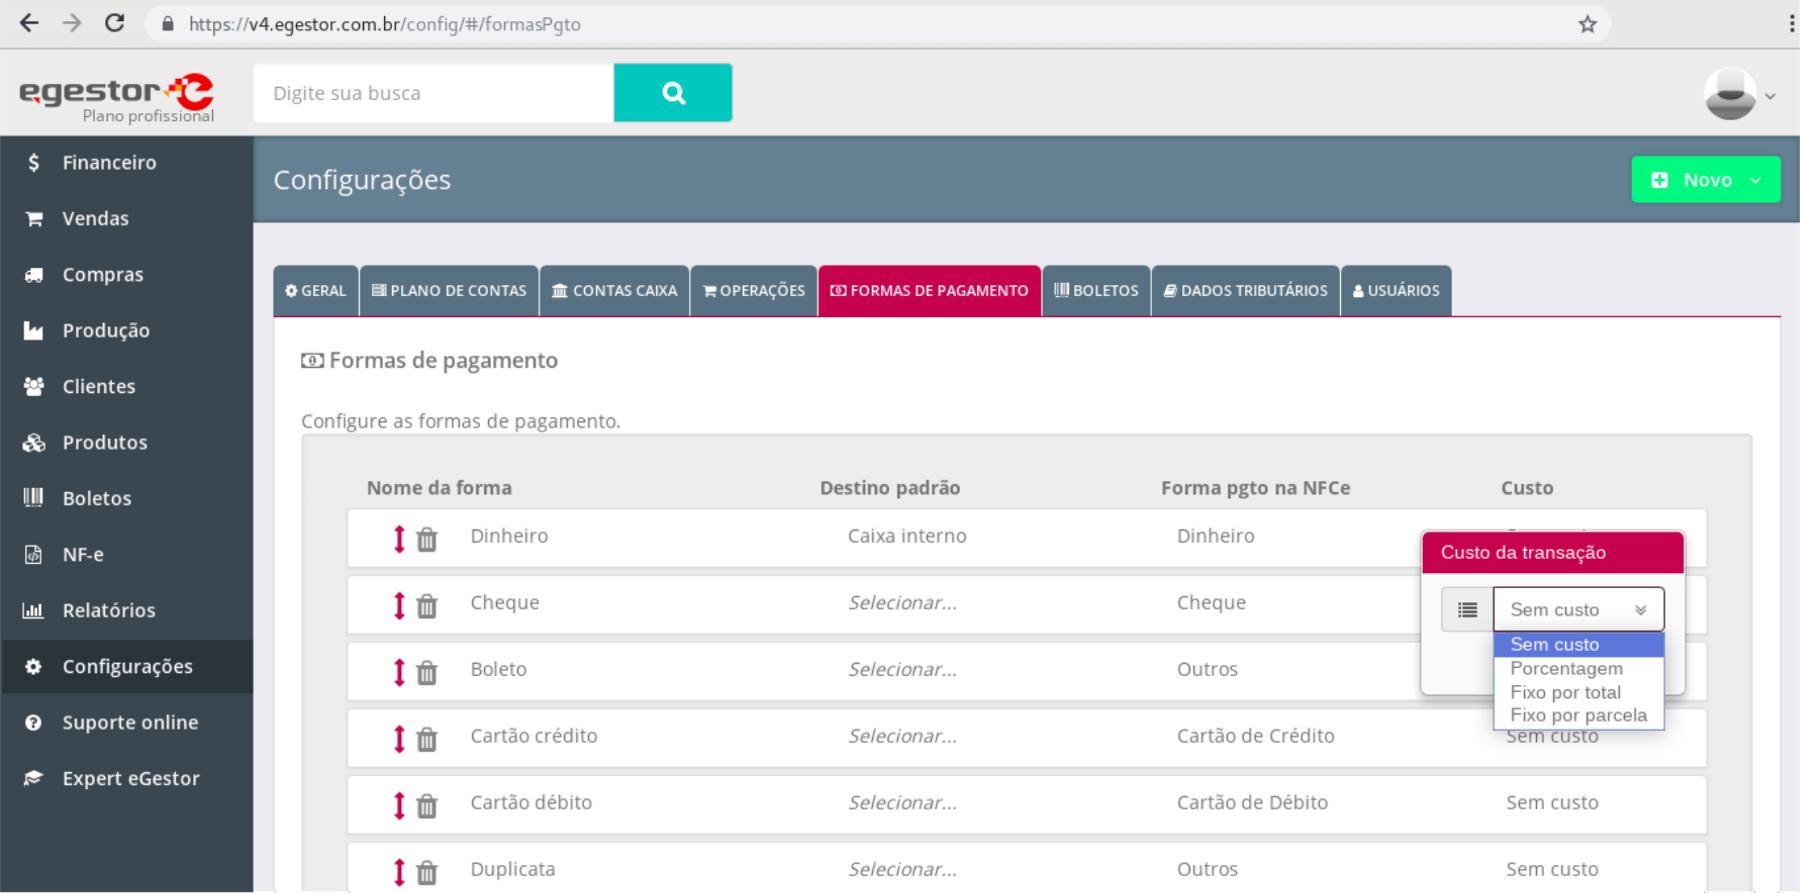Open the Sem custo combo box

click(x=1578, y=610)
